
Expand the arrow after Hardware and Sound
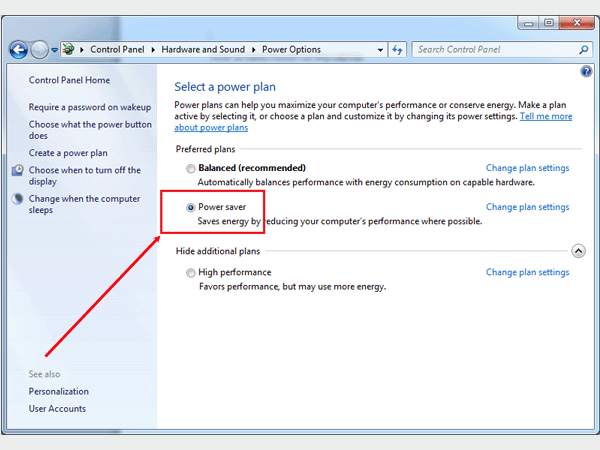pyautogui.click(x=253, y=50)
